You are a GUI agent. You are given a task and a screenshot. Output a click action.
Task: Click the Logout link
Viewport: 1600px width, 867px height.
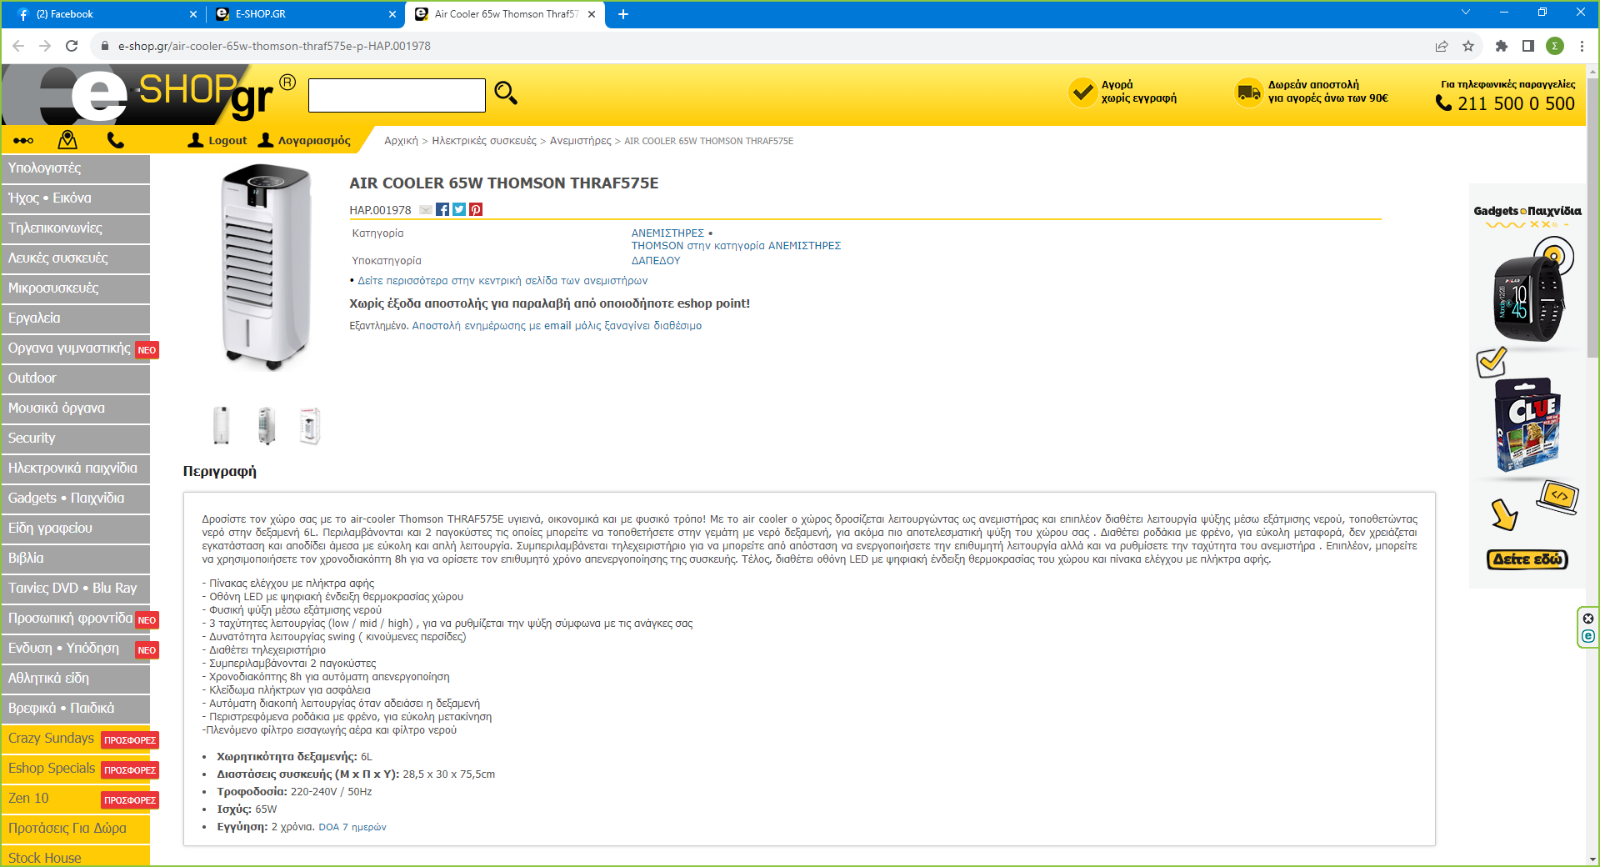click(217, 140)
